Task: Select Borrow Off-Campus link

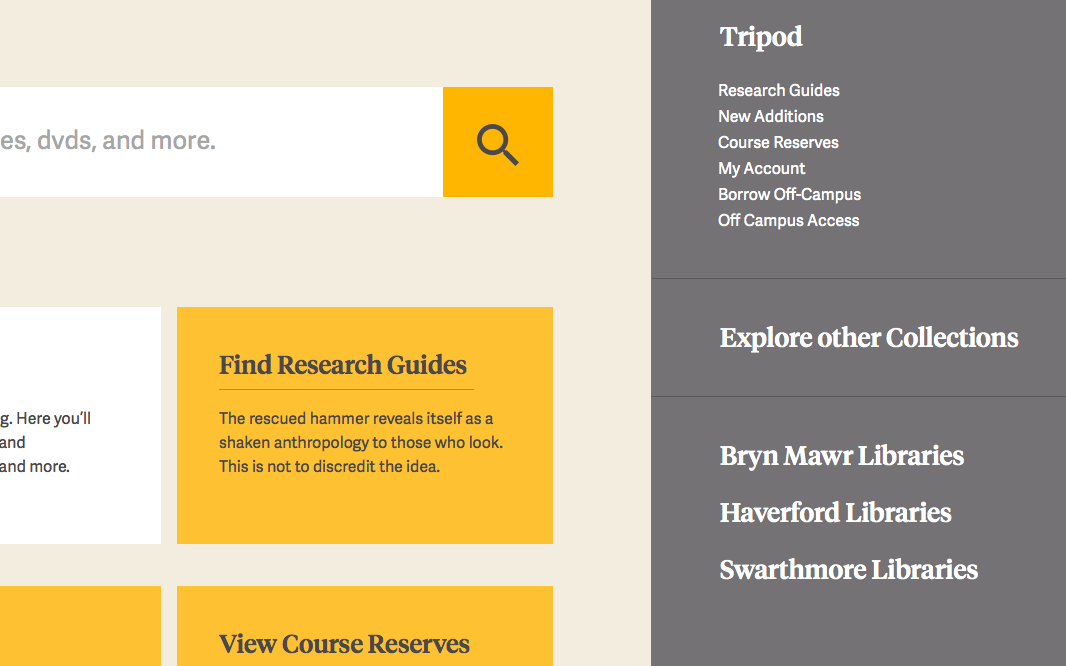Action: (789, 194)
